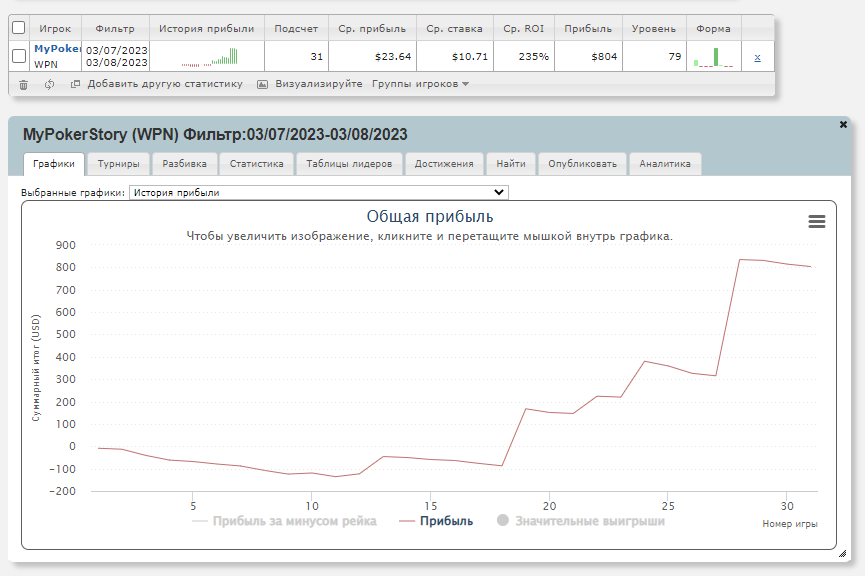Click the Общая прибыль chart title
Image resolution: width=865 pixels, height=576 pixels.
(x=430, y=216)
